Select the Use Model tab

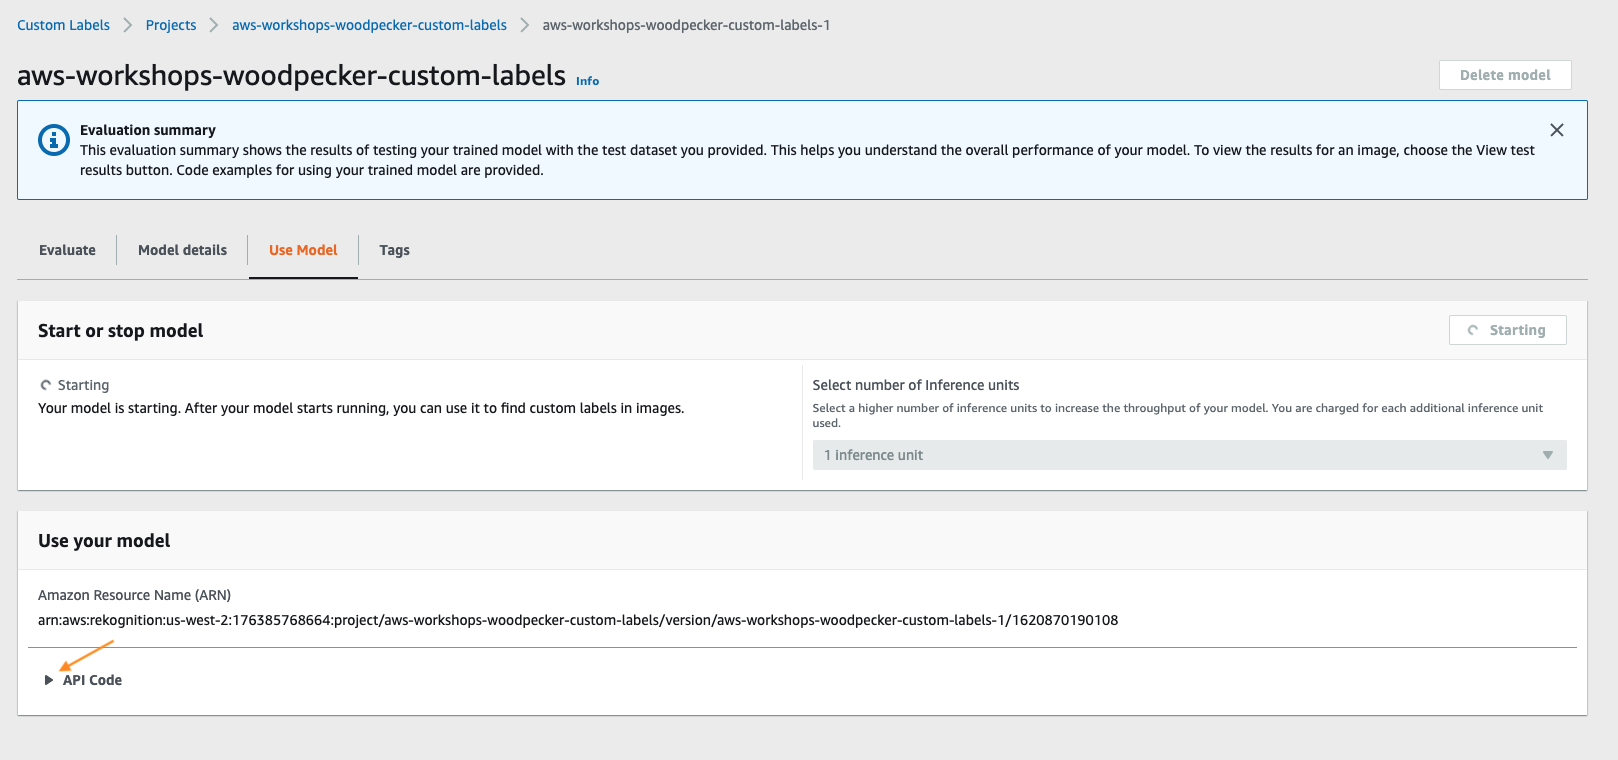pos(303,250)
